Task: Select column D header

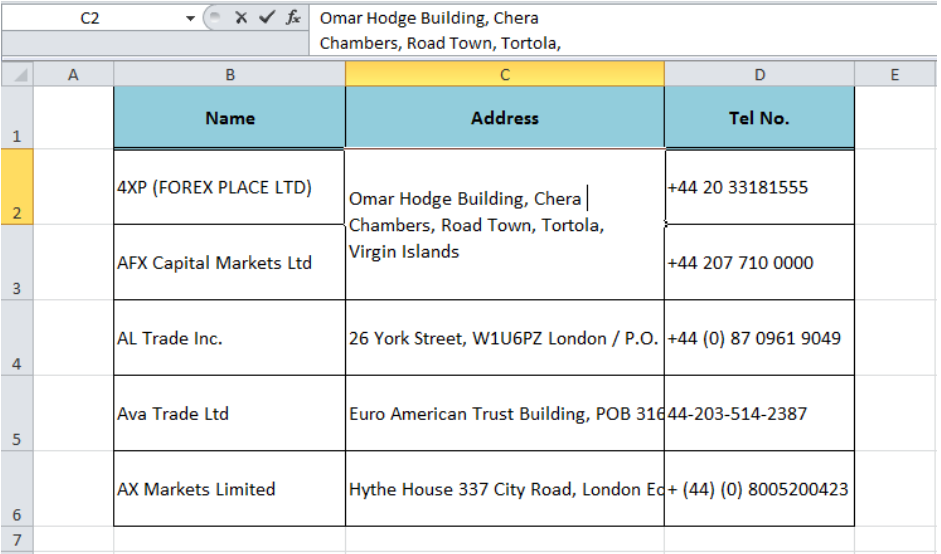Action: tap(759, 74)
